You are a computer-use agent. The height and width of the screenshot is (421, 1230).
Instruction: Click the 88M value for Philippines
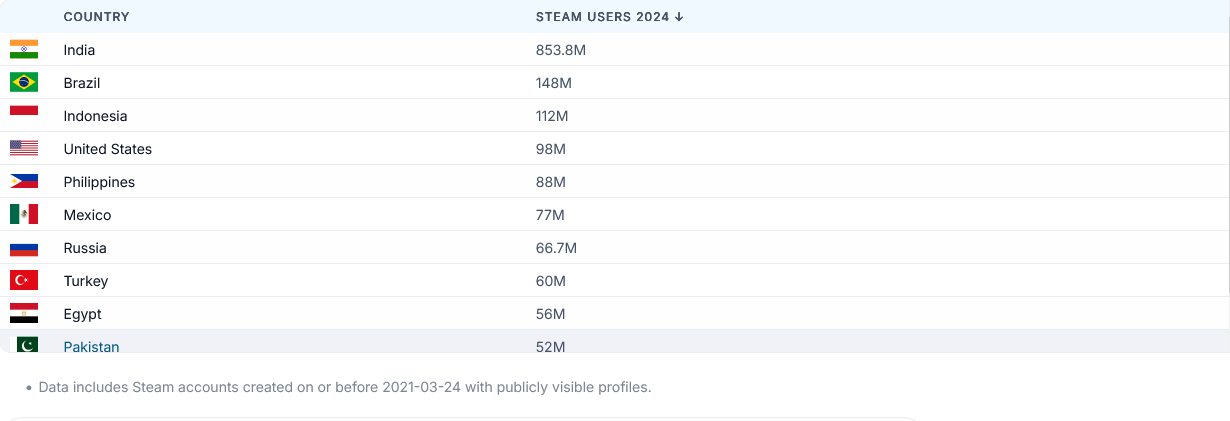pos(551,182)
